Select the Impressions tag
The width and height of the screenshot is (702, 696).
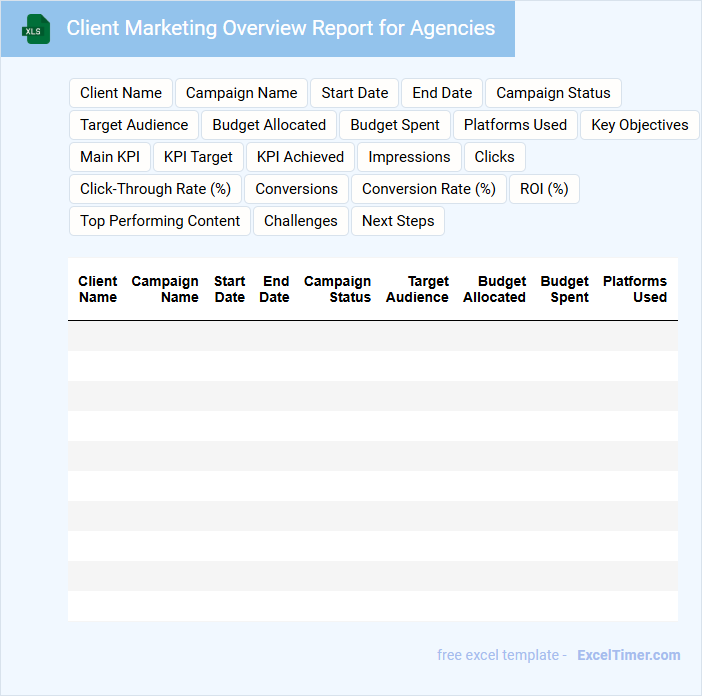(409, 157)
